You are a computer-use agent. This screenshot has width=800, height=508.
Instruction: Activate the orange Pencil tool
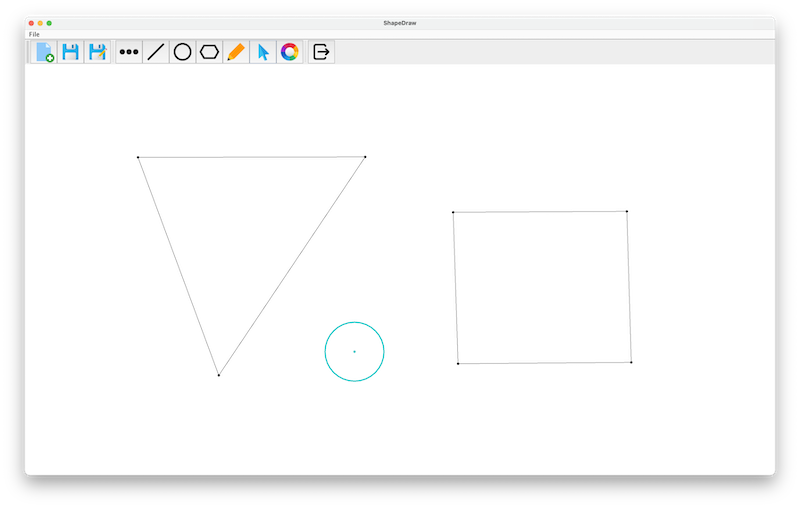coord(236,52)
